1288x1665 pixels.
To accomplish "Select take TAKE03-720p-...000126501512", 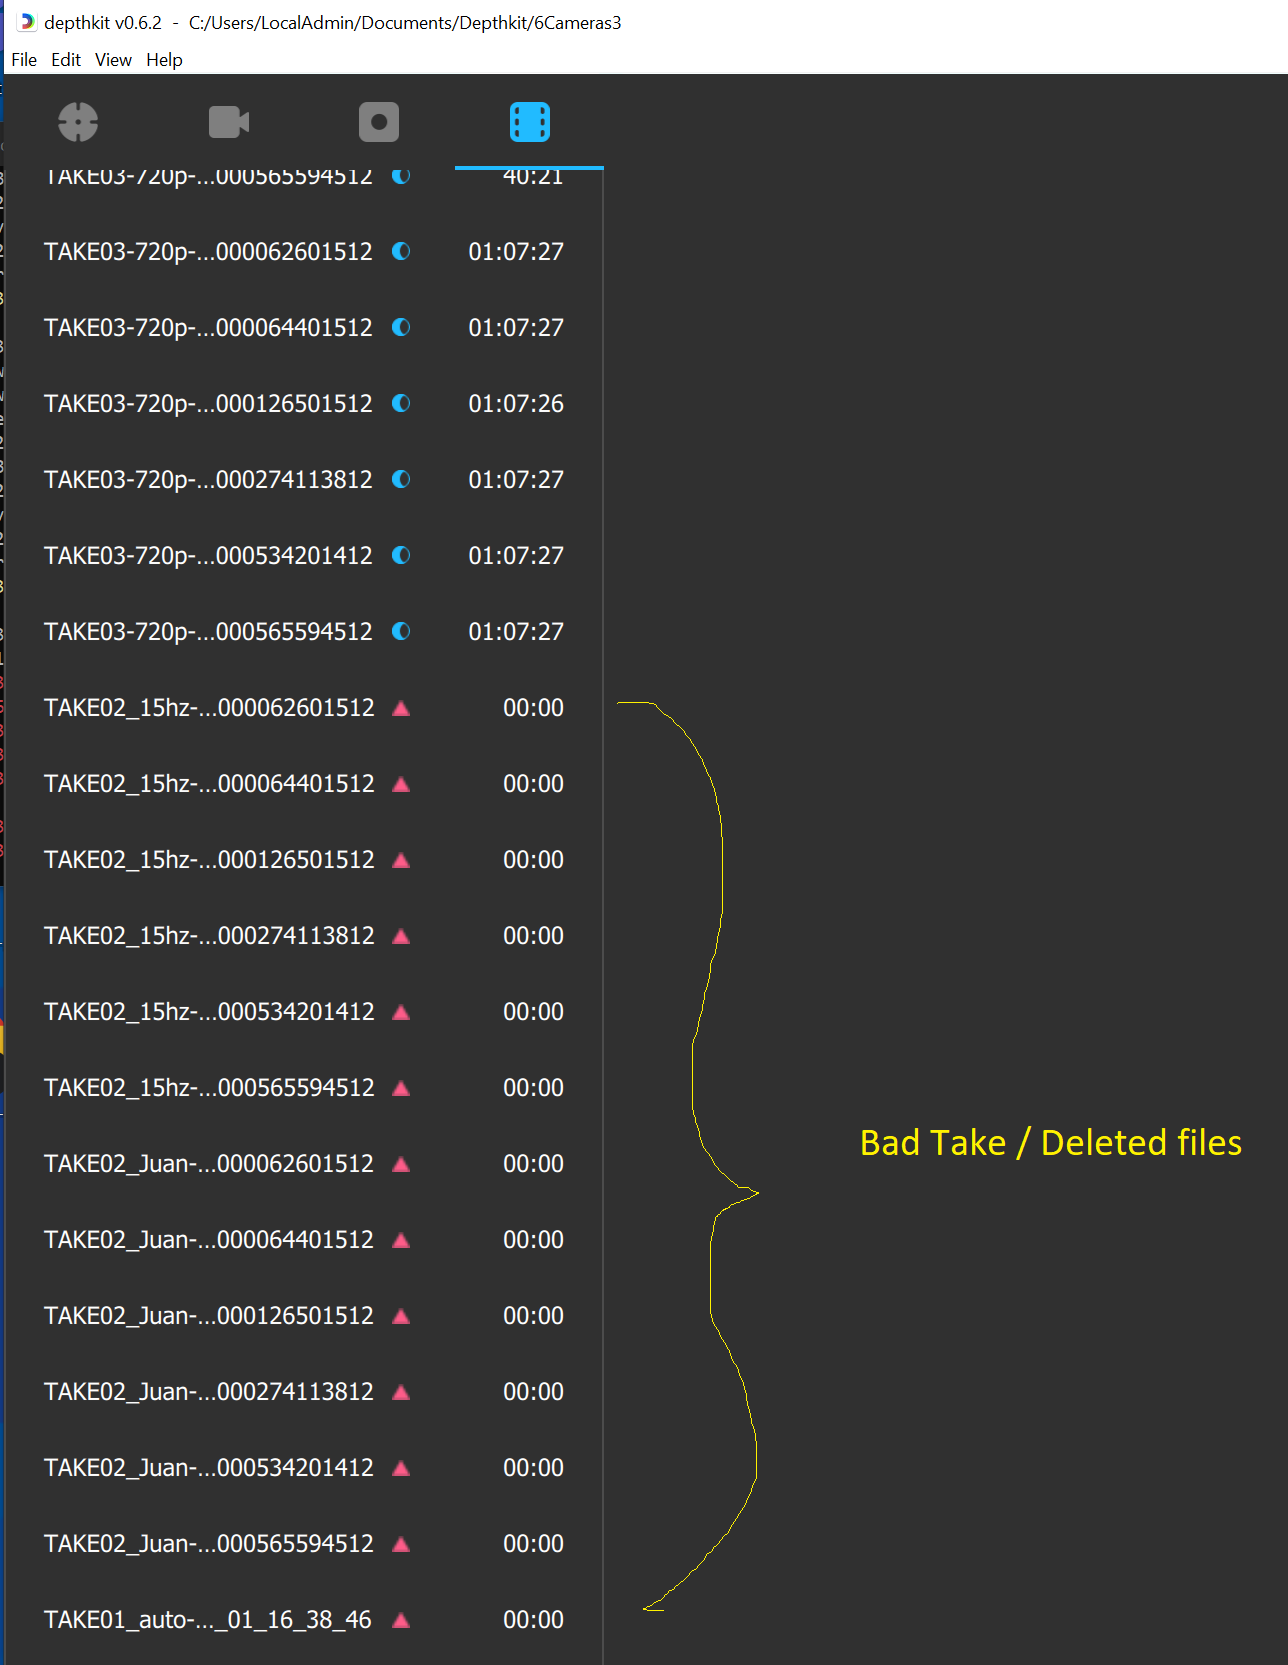I will click(208, 404).
